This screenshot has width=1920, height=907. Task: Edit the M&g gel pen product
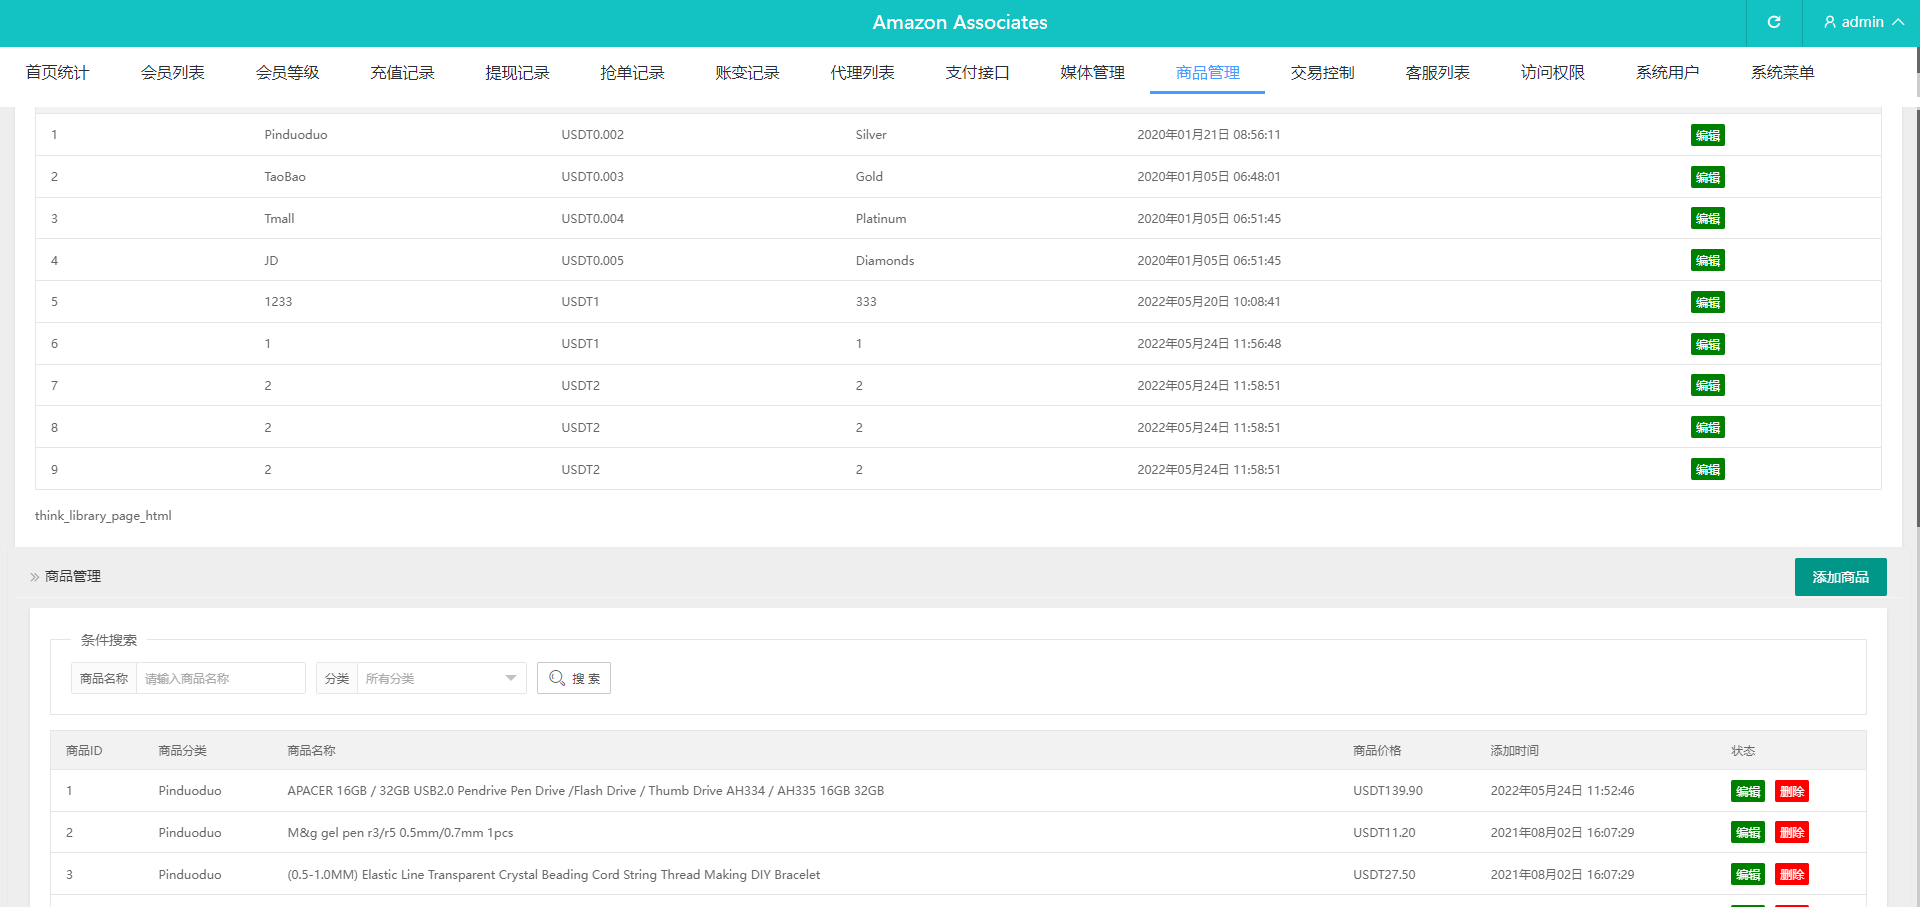1747,832
